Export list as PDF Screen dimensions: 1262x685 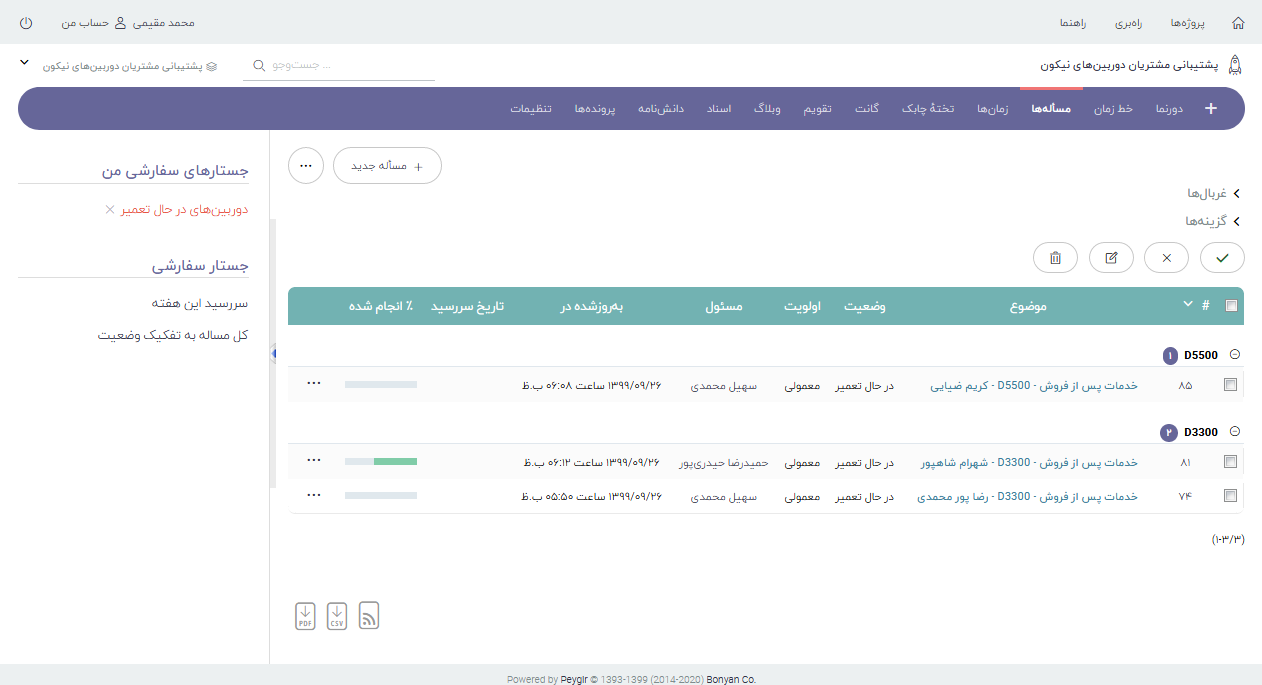(x=306, y=616)
